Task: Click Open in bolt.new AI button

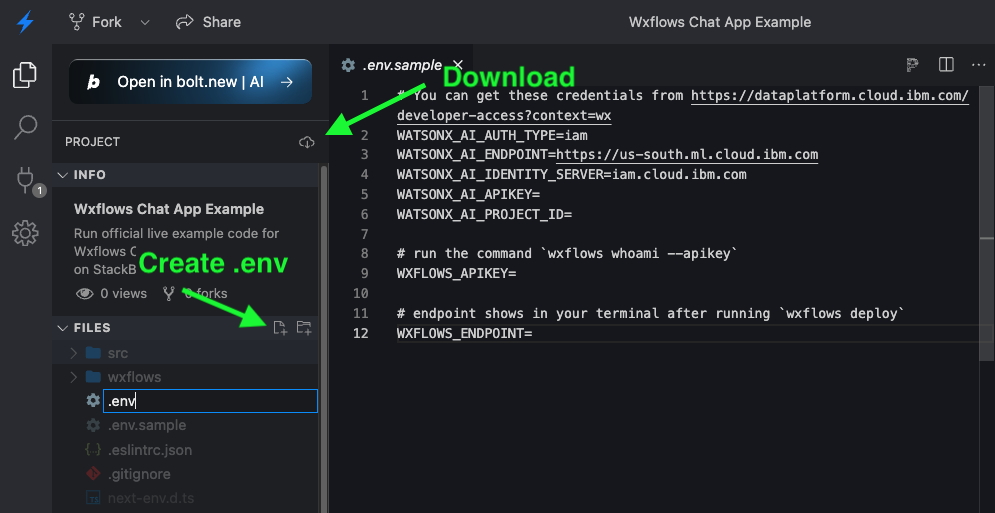Action: 190,82
